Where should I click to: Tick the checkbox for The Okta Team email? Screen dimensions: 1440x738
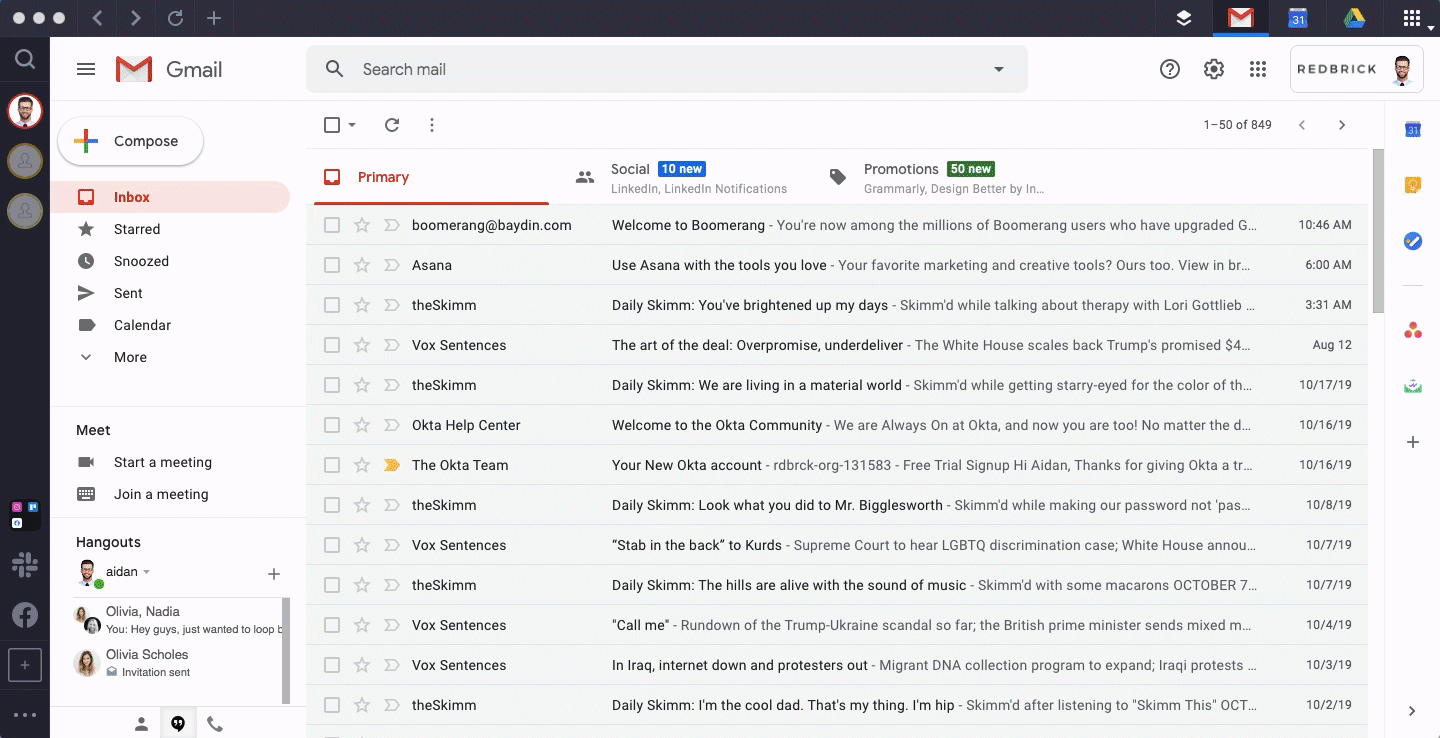[x=332, y=465]
